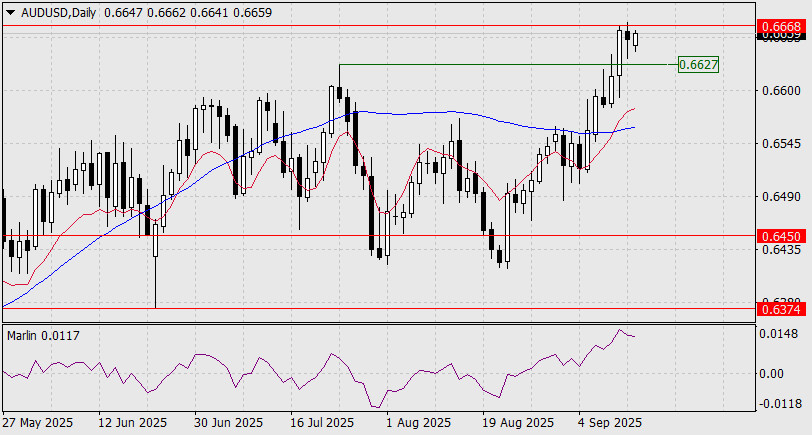Select the AUDUSD,Daily chart title text
The height and width of the screenshot is (435, 812).
59,12
